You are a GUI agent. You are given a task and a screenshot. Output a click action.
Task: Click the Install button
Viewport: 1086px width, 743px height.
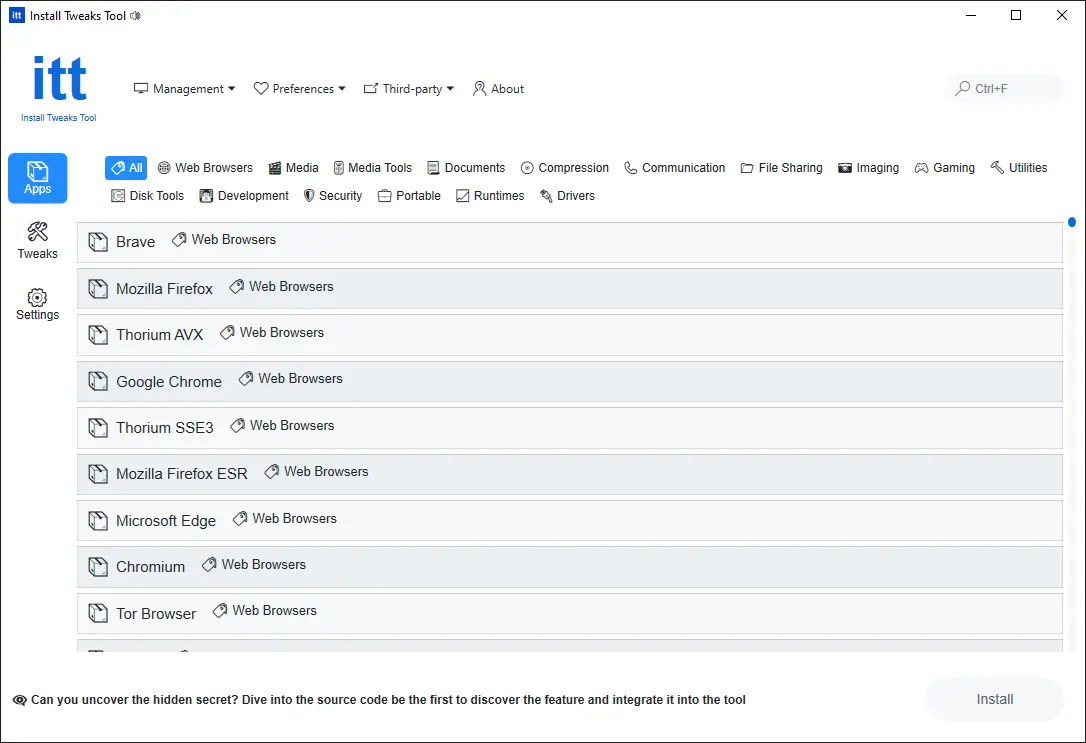(x=995, y=699)
